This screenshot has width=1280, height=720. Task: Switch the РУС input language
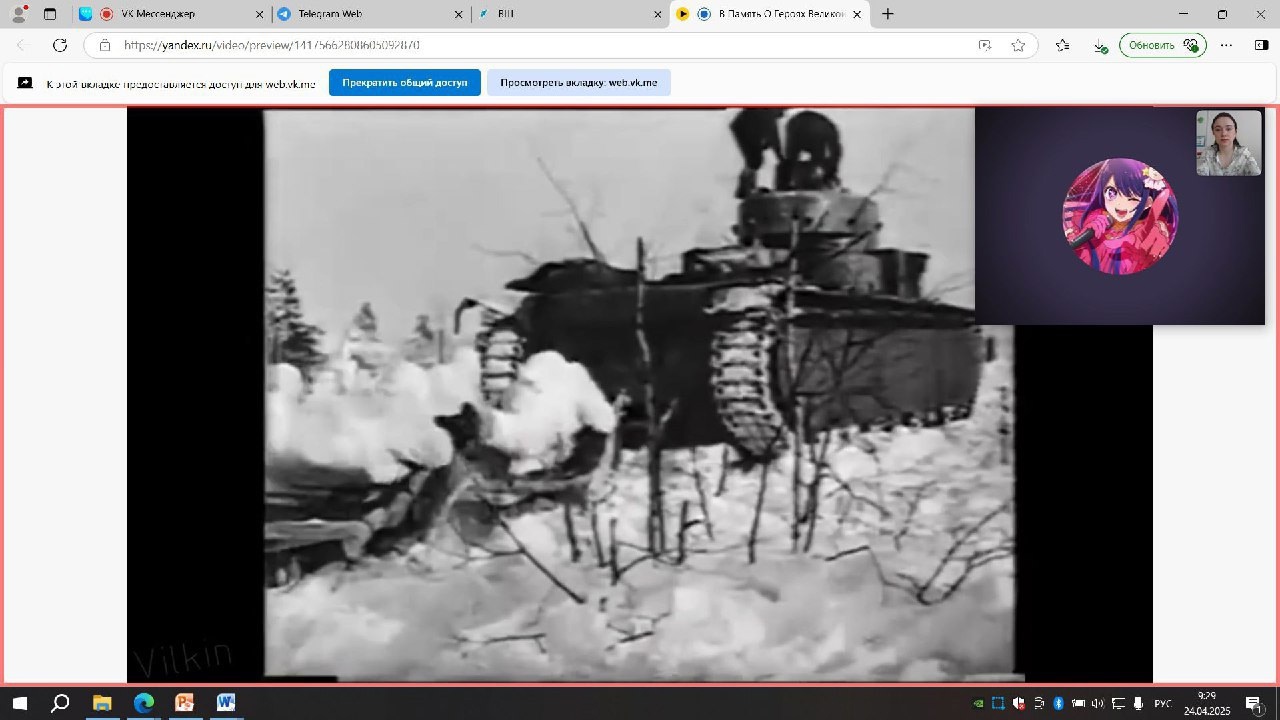tap(1163, 703)
